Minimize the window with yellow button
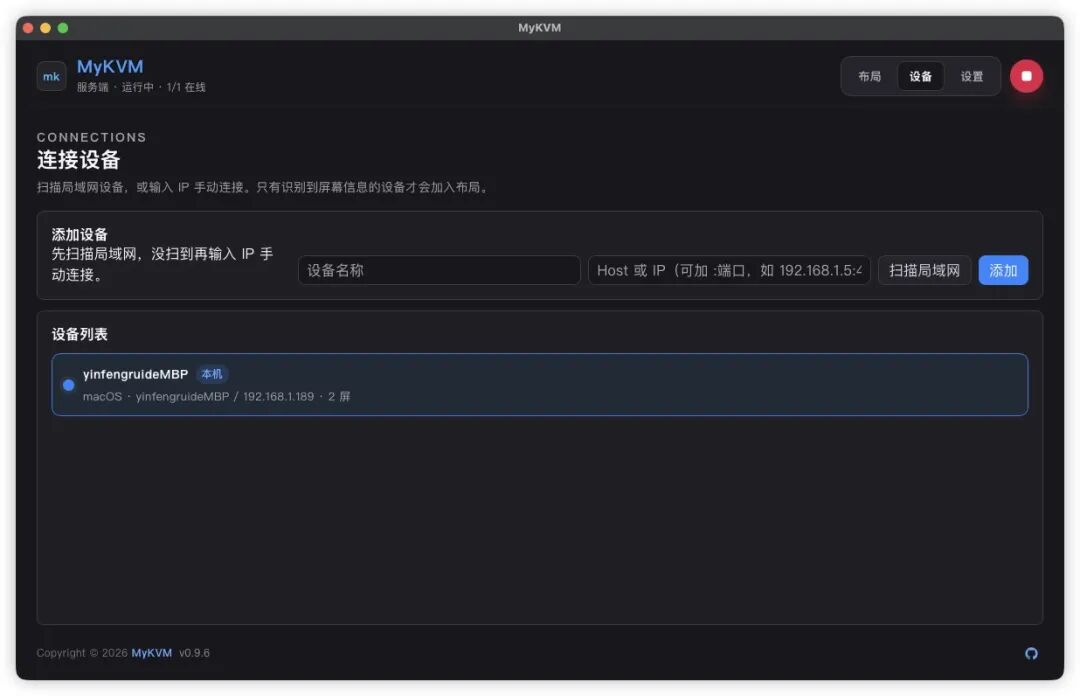Image resolution: width=1080 pixels, height=696 pixels. pyautogui.click(x=45, y=28)
